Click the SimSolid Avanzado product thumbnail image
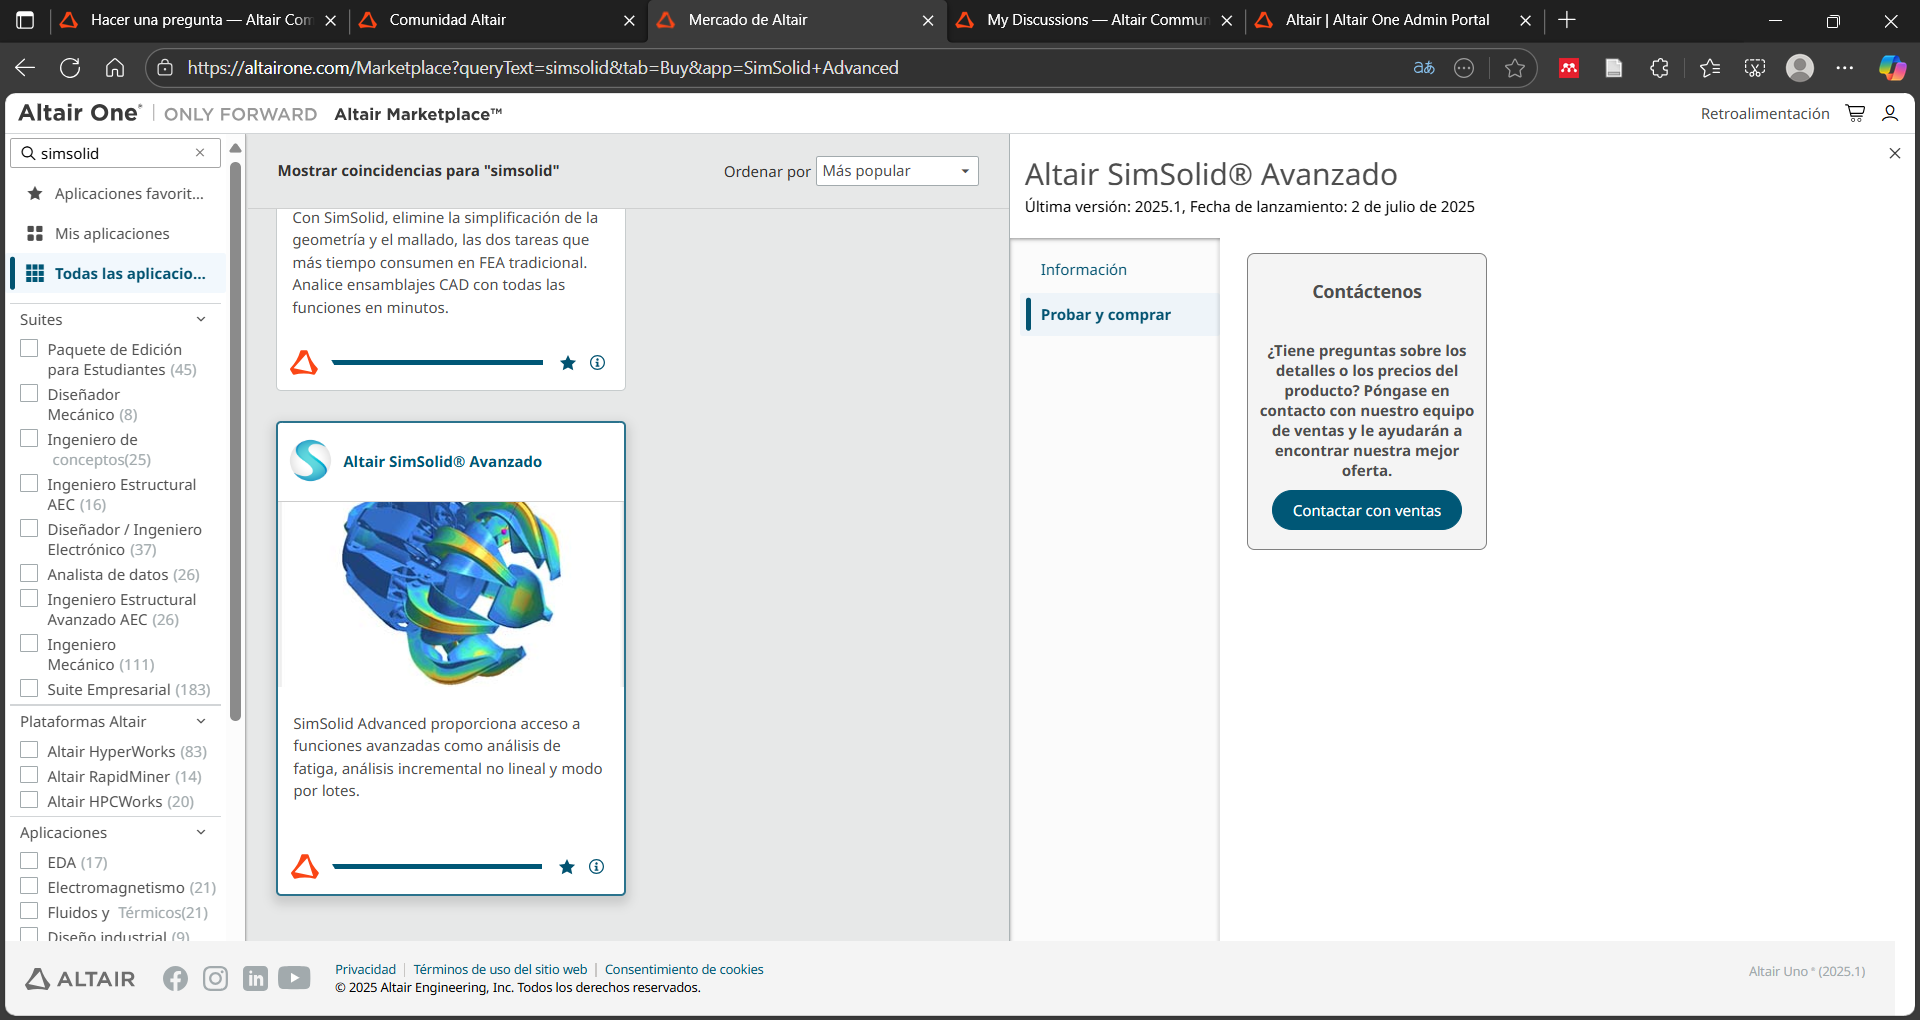The image size is (1920, 1020). pos(451,593)
